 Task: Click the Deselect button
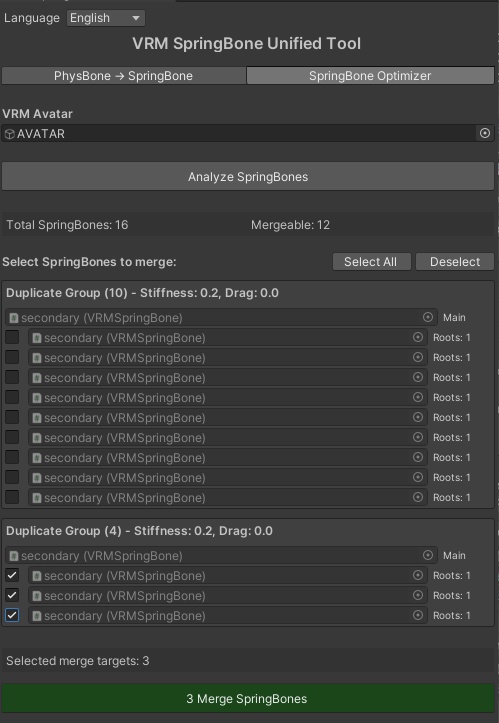455,262
